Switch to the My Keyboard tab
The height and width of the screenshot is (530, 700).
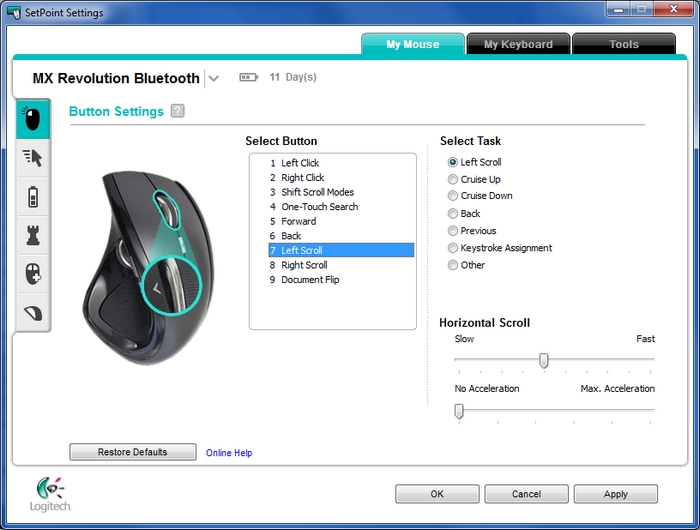point(518,44)
